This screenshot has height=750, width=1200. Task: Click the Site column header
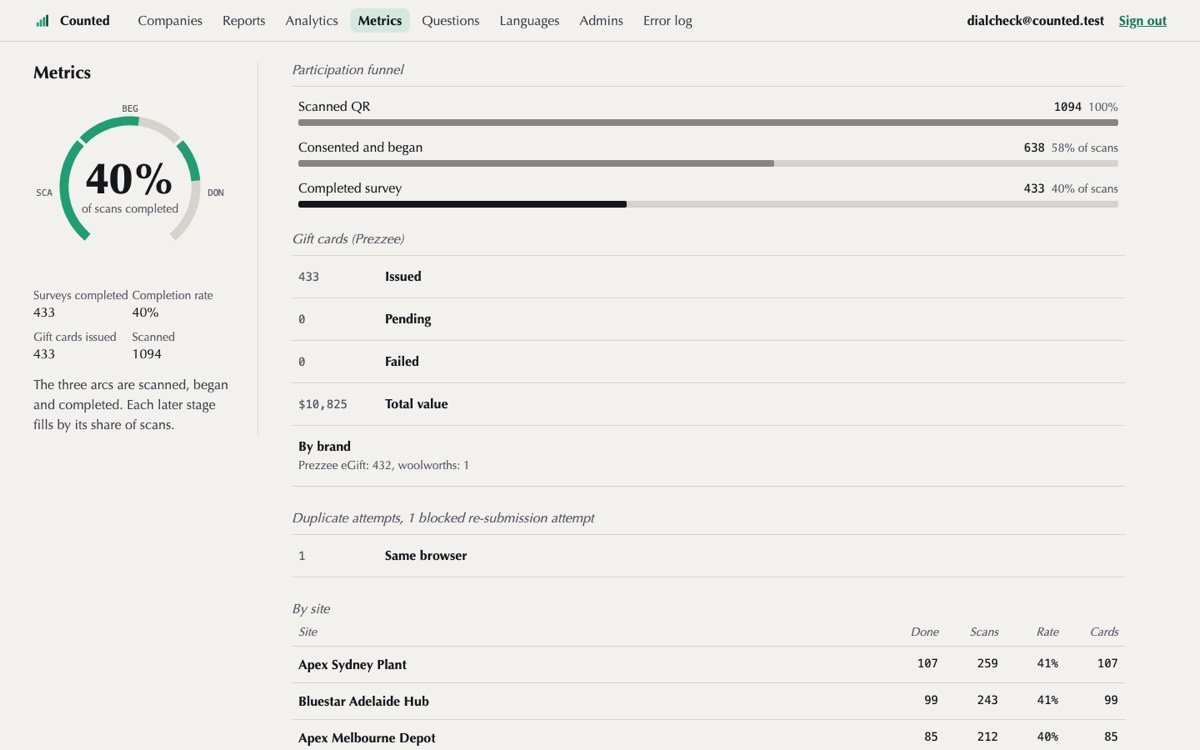click(x=308, y=632)
